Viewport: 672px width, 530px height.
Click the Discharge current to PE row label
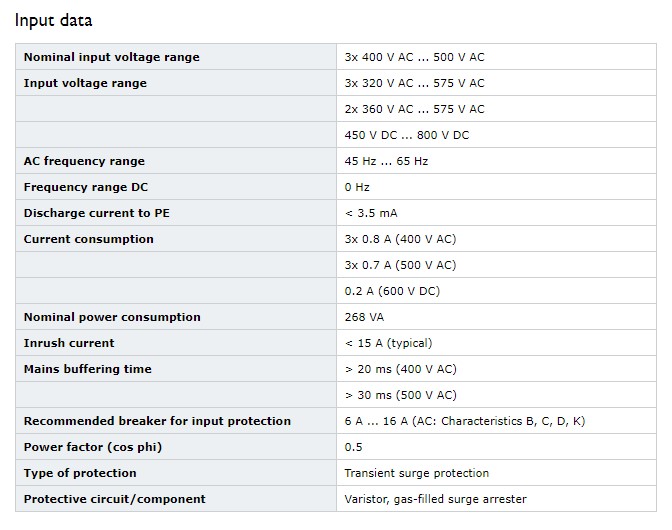(x=96, y=213)
